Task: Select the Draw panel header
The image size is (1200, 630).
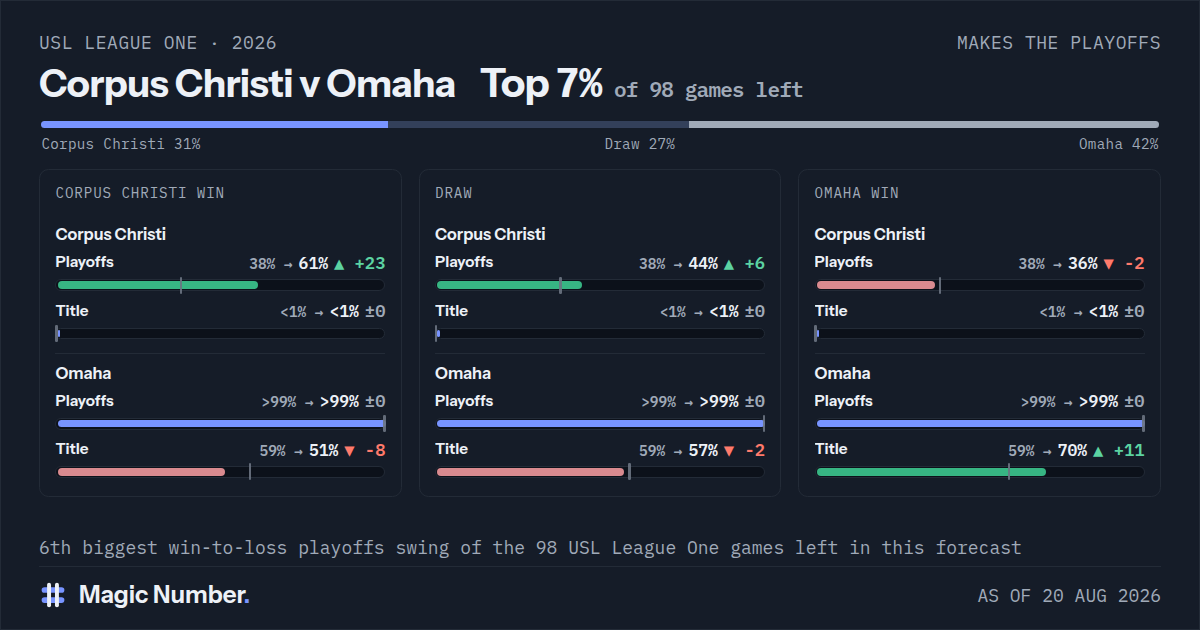Action: point(454,193)
